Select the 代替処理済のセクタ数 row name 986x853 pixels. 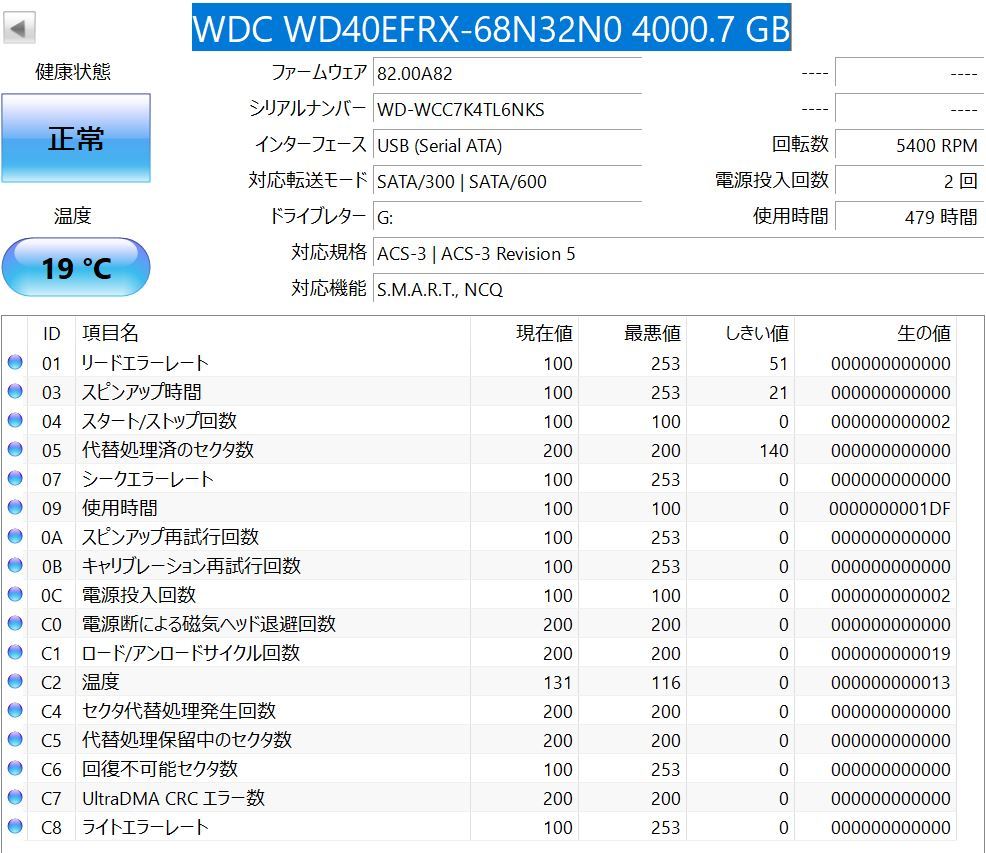point(168,450)
